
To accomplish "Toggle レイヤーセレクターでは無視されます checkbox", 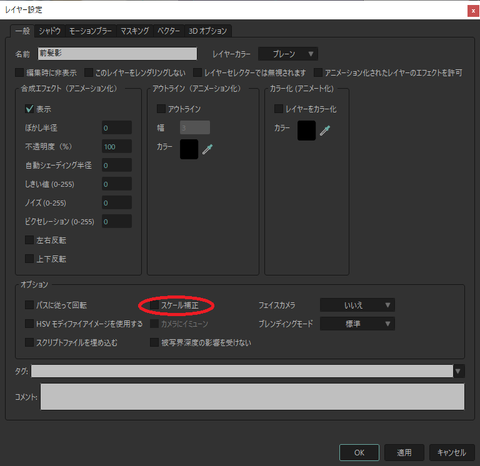I will (198, 72).
